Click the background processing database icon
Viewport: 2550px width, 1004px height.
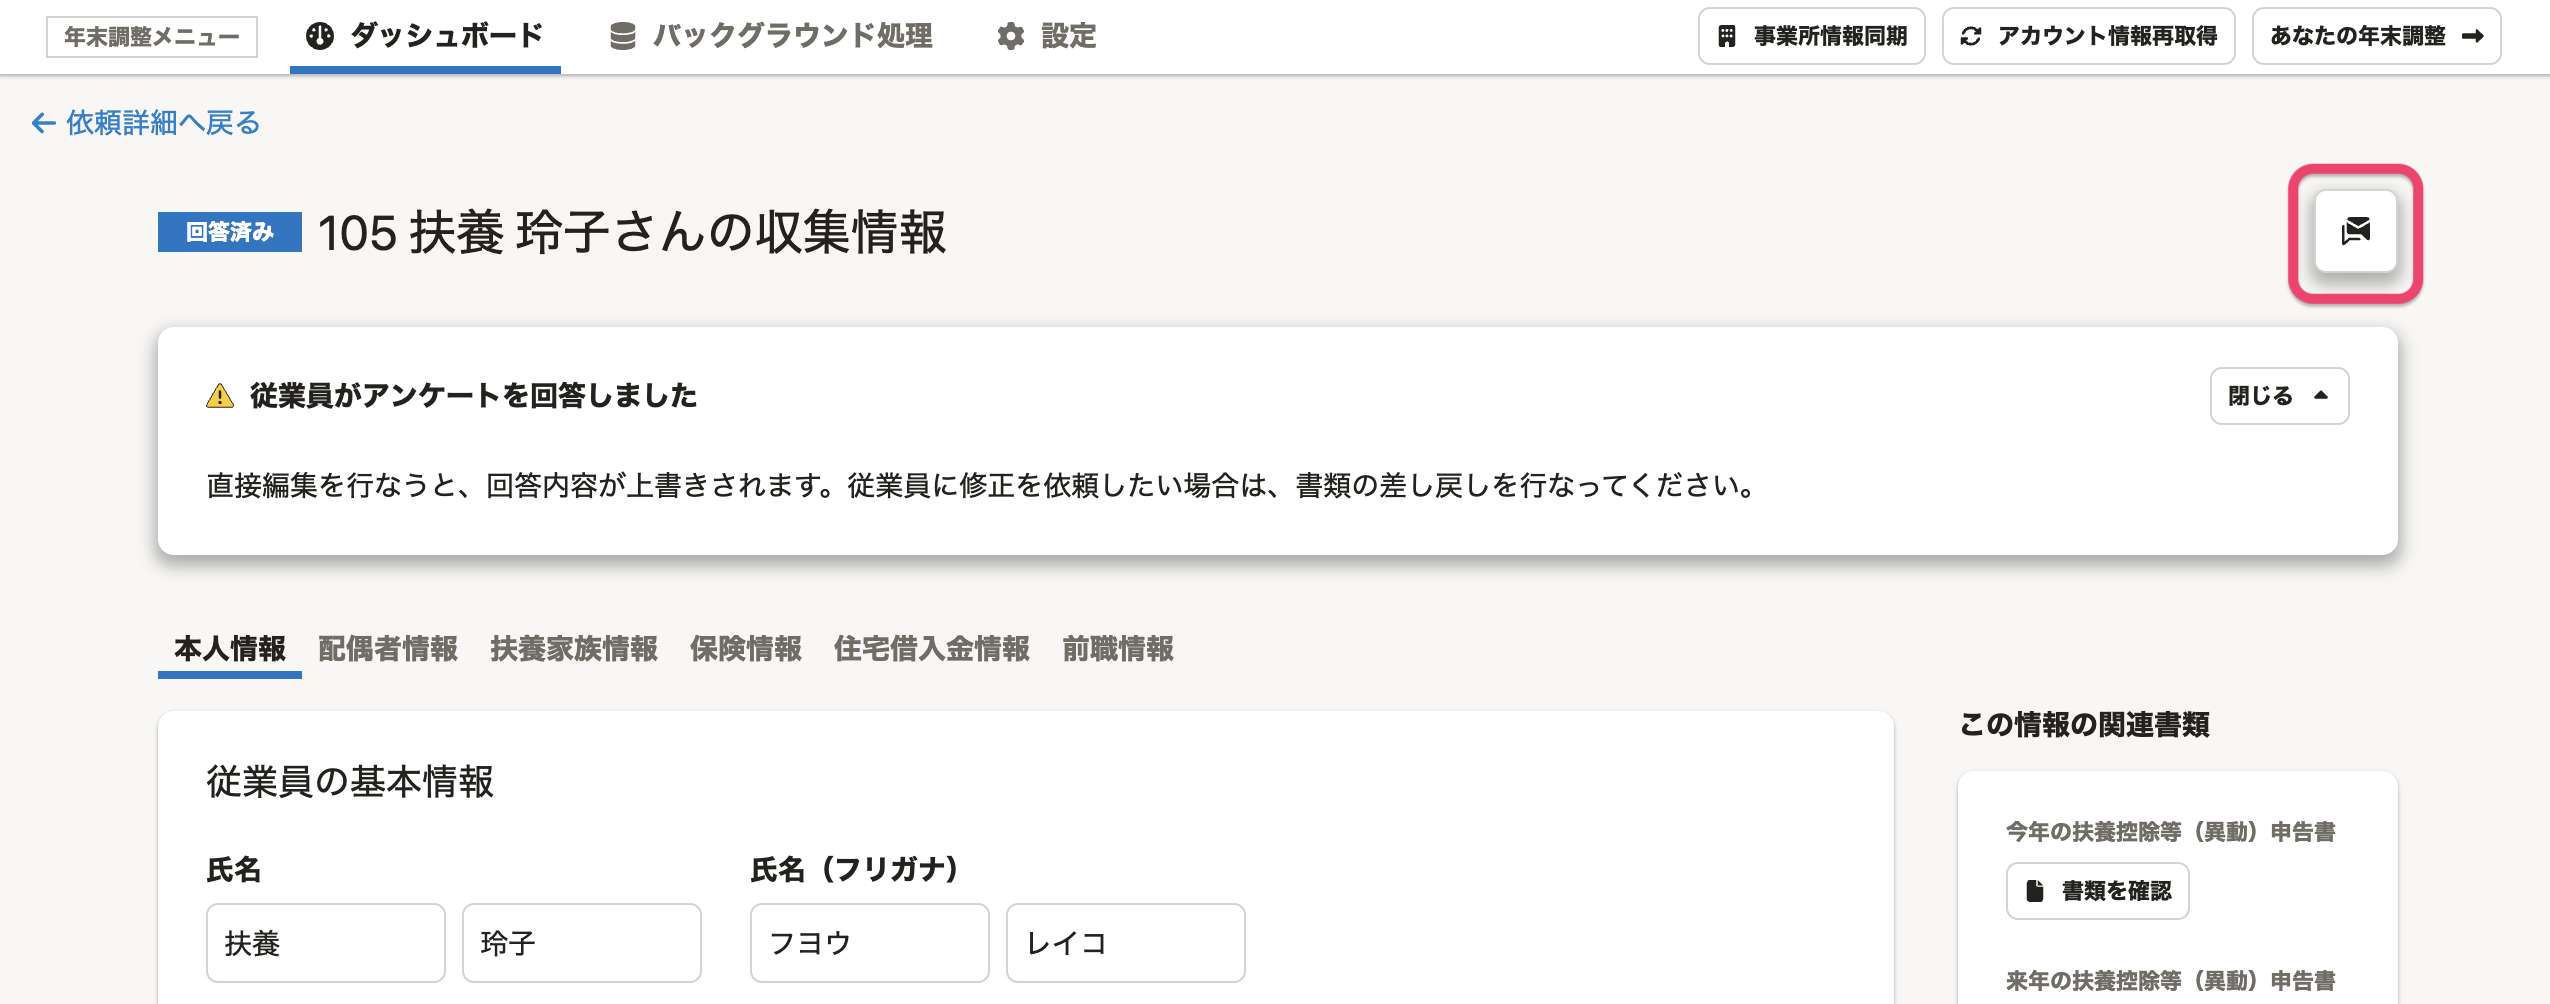pyautogui.click(x=623, y=37)
